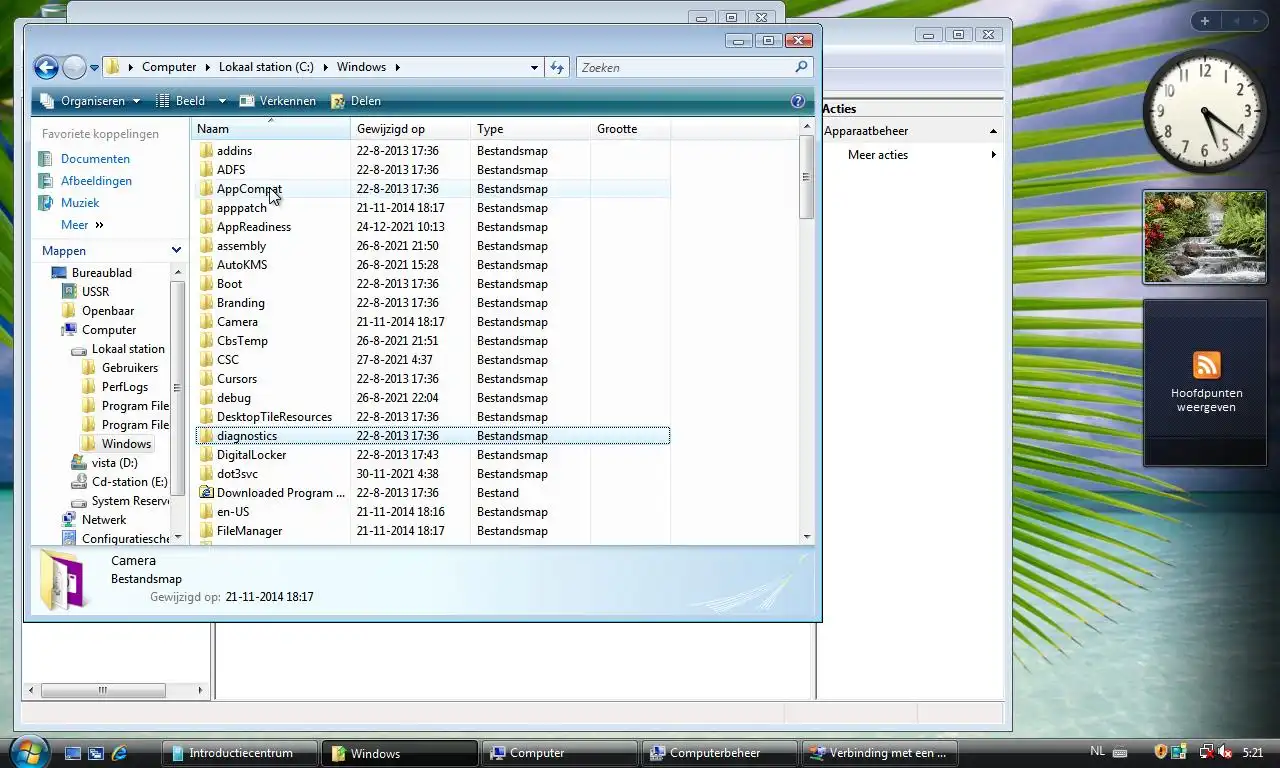This screenshot has width=1280, height=768.
Task: Open the Organiseren menu
Action: [93, 101]
